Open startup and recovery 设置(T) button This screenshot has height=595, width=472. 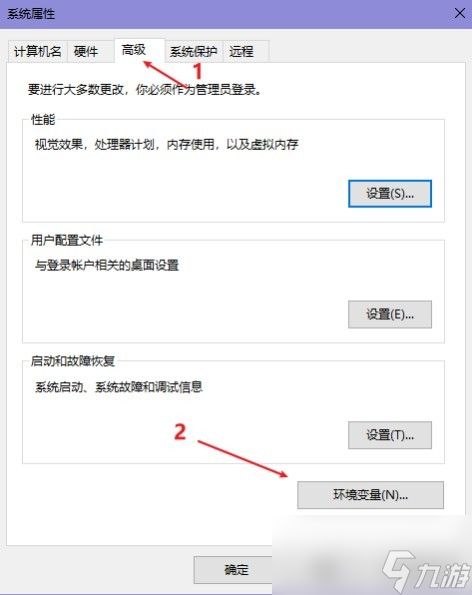390,435
